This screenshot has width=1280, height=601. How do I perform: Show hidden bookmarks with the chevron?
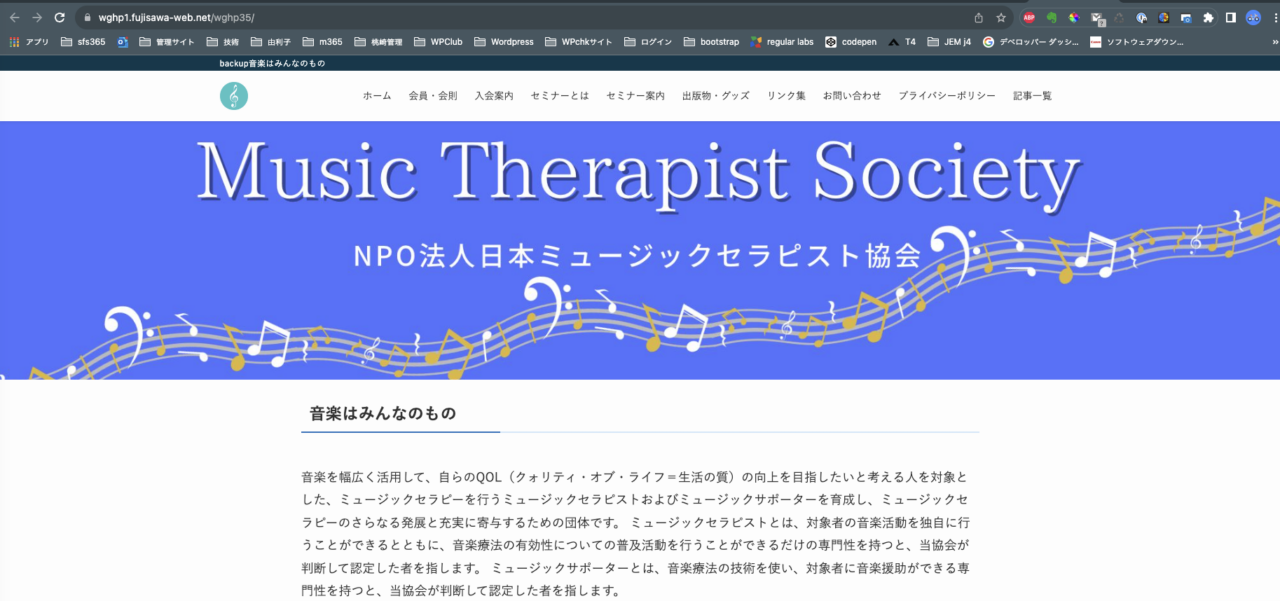[1273, 42]
